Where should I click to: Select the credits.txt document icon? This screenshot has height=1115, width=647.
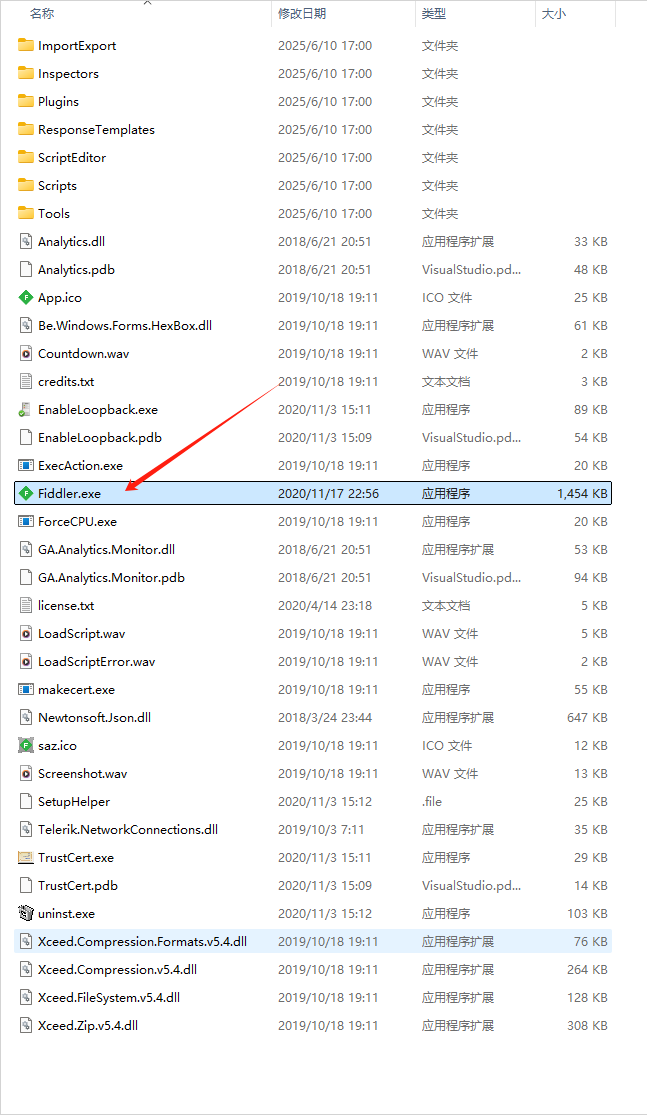(26, 381)
